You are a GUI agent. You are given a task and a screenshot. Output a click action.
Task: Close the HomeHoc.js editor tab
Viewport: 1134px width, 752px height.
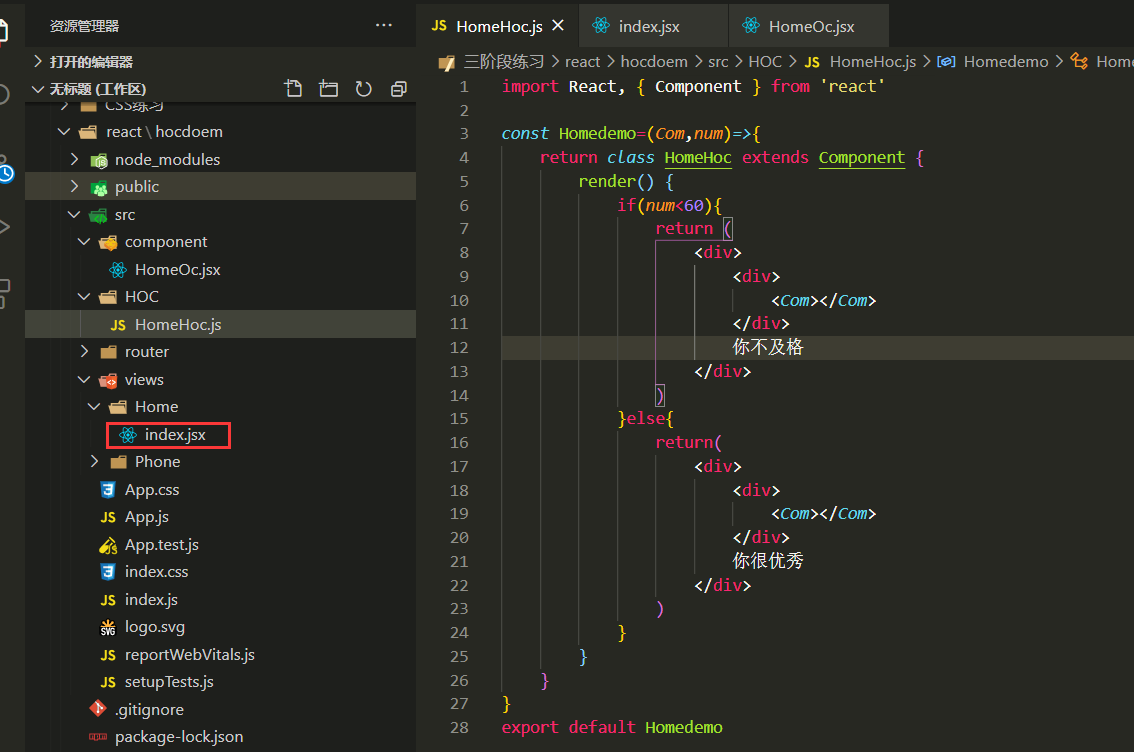[558, 25]
